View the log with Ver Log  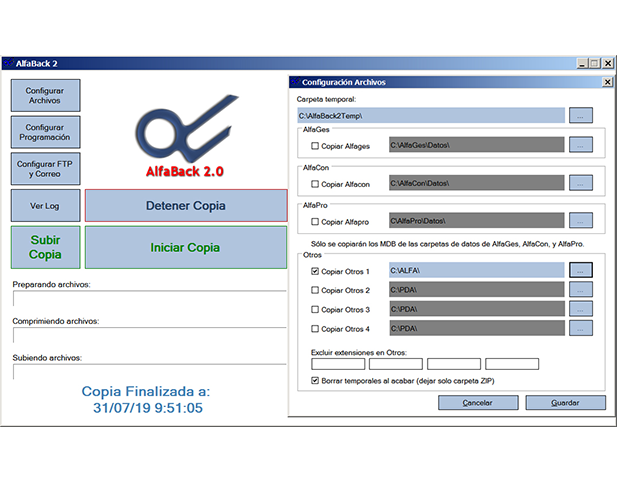click(x=45, y=205)
